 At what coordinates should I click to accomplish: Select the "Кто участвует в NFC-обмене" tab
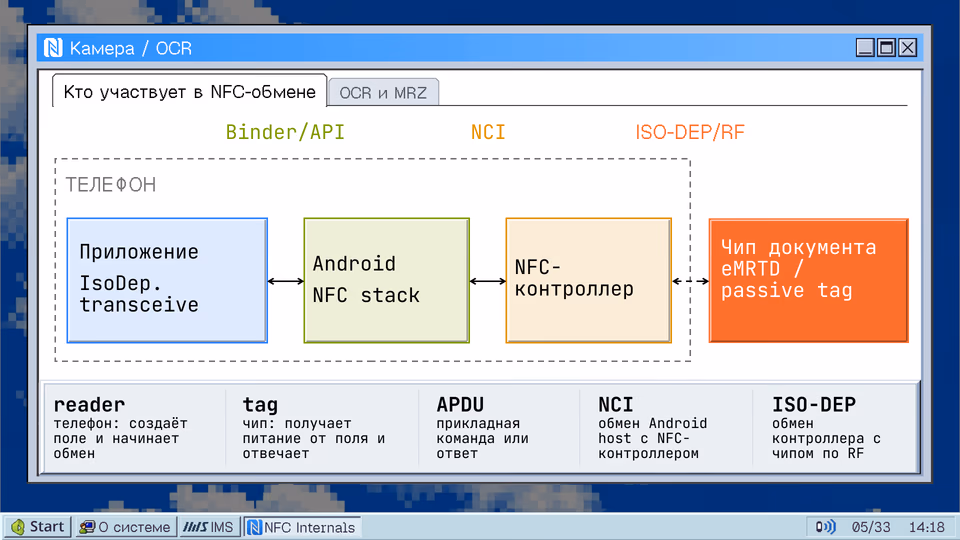pos(189,92)
